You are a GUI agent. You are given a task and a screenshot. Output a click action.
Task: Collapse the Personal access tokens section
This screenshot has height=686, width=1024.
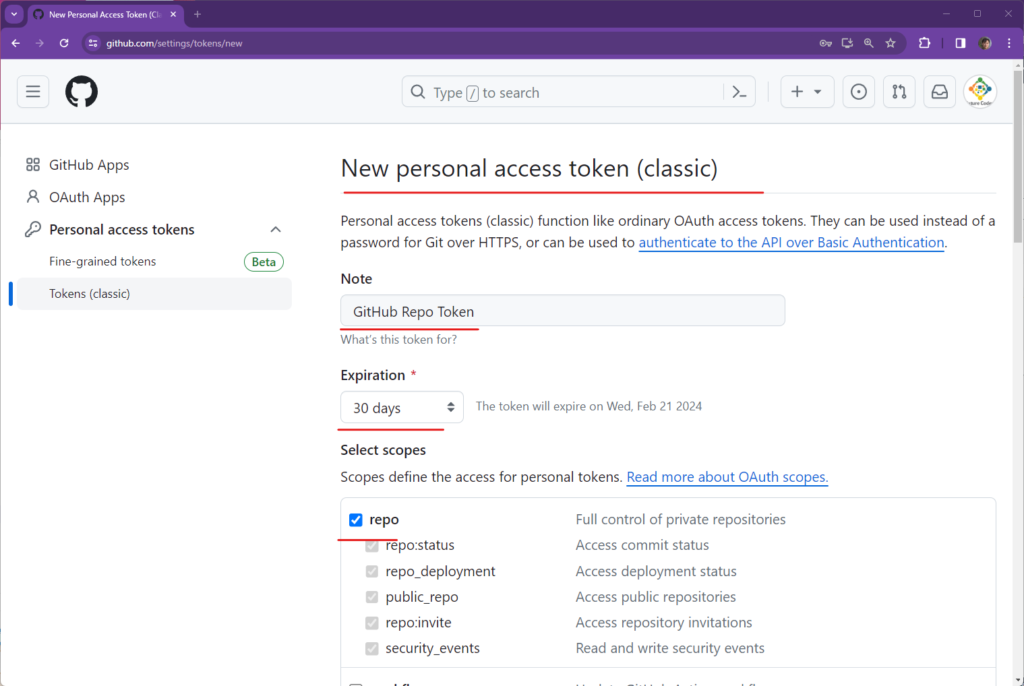tap(276, 229)
